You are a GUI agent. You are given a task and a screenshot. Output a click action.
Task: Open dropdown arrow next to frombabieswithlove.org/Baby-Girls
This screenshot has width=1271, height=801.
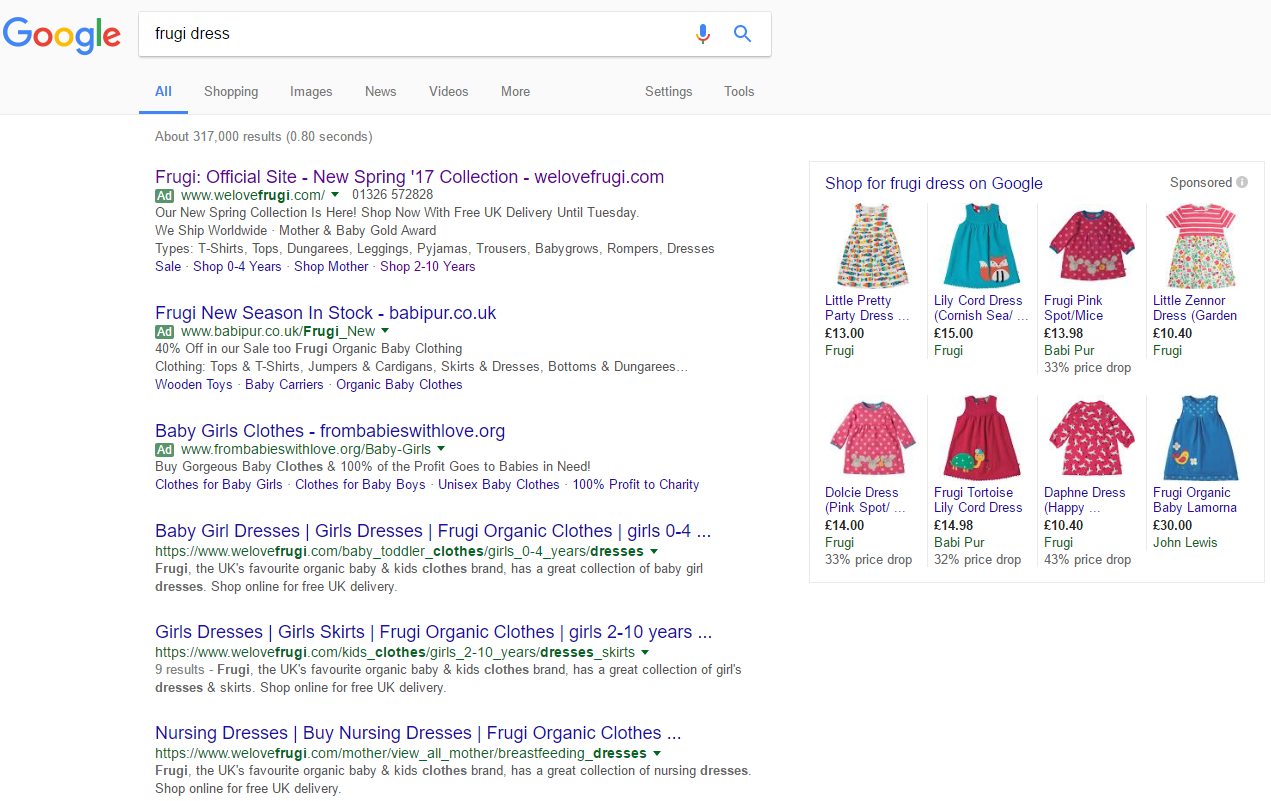pyautogui.click(x=441, y=450)
